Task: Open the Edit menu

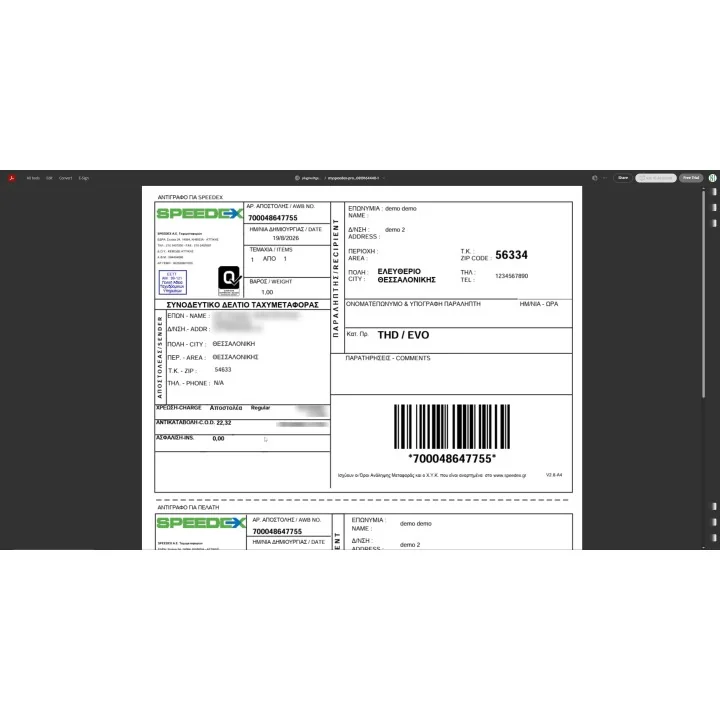Action: (x=49, y=178)
